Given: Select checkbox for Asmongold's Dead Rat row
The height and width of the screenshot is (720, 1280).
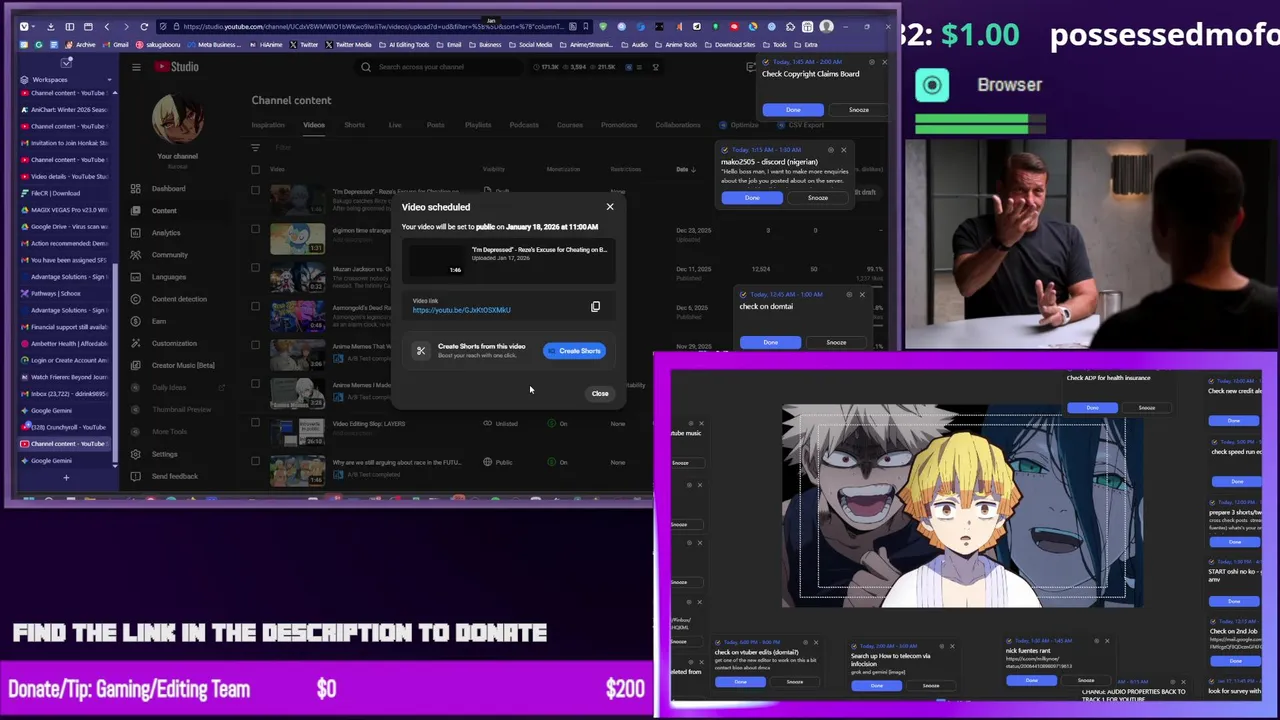Looking at the screenshot, I should coord(256,307).
